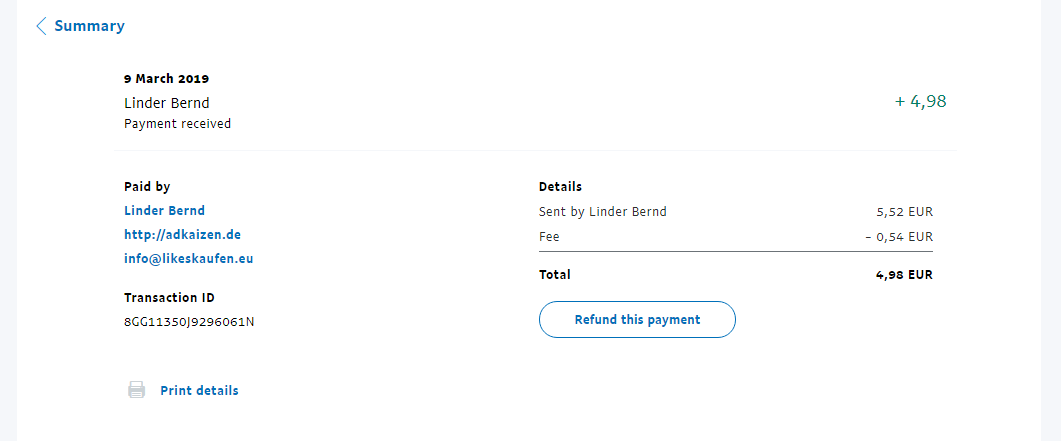Click the Print details link
The width and height of the screenshot is (1061, 441).
(x=199, y=390)
